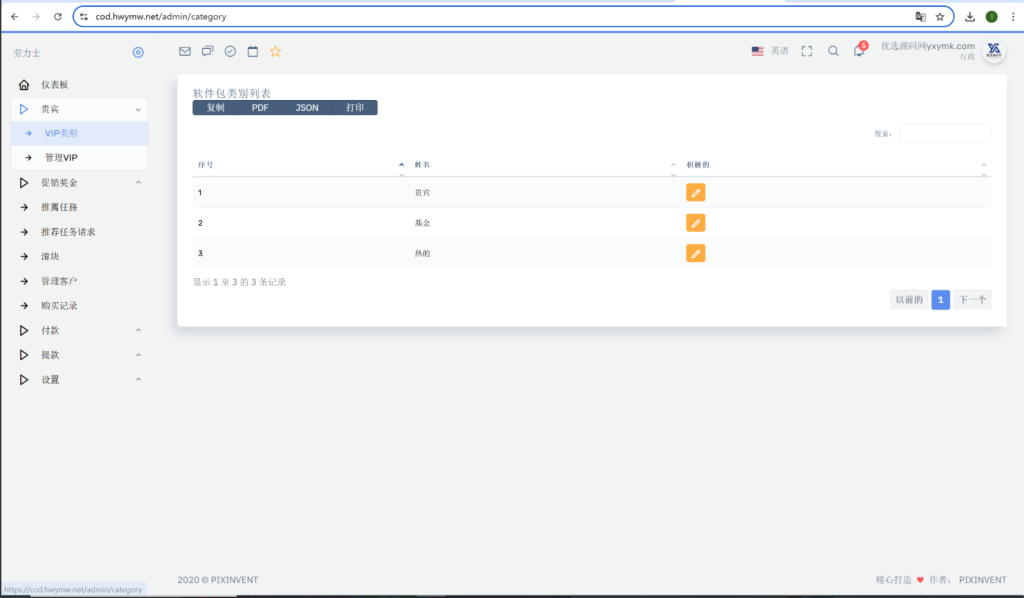Image resolution: width=1024 pixels, height=598 pixels.
Task: Open 管理客户 sidebar item
Action: click(x=79, y=281)
